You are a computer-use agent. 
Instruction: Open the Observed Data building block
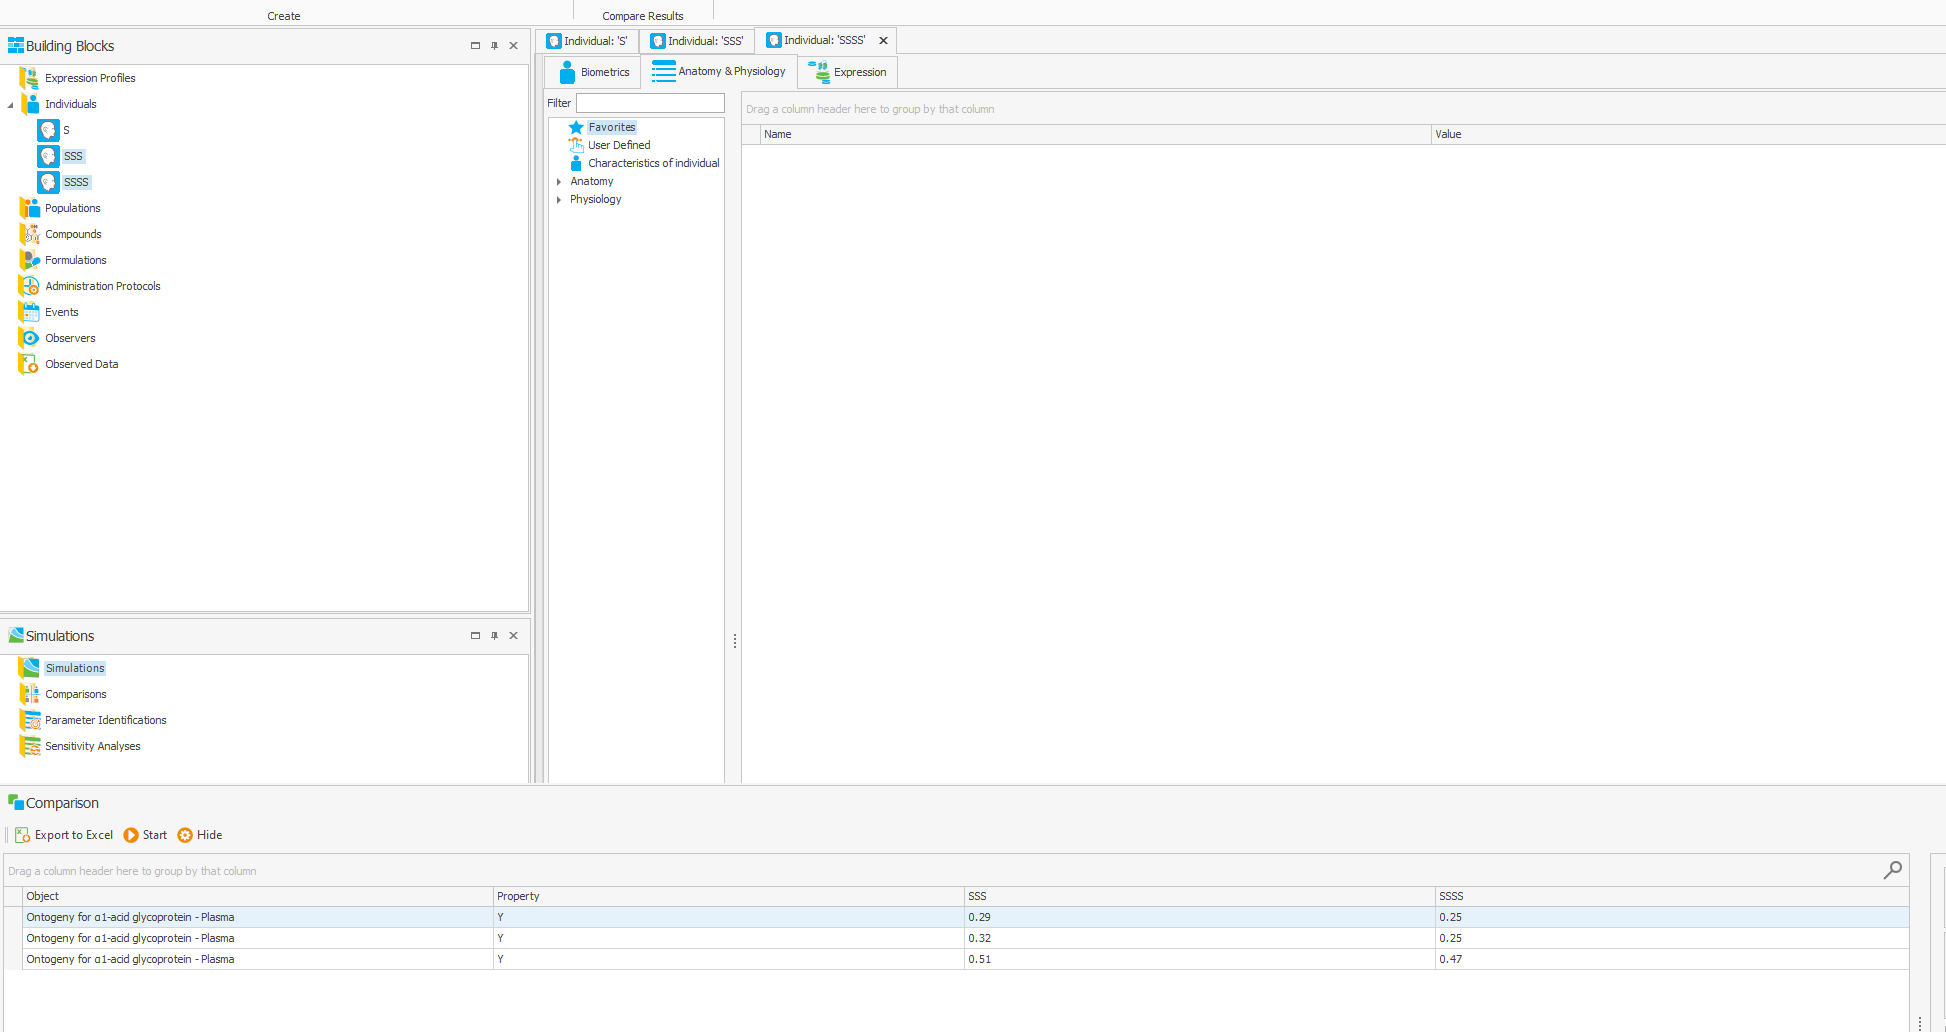click(81, 364)
